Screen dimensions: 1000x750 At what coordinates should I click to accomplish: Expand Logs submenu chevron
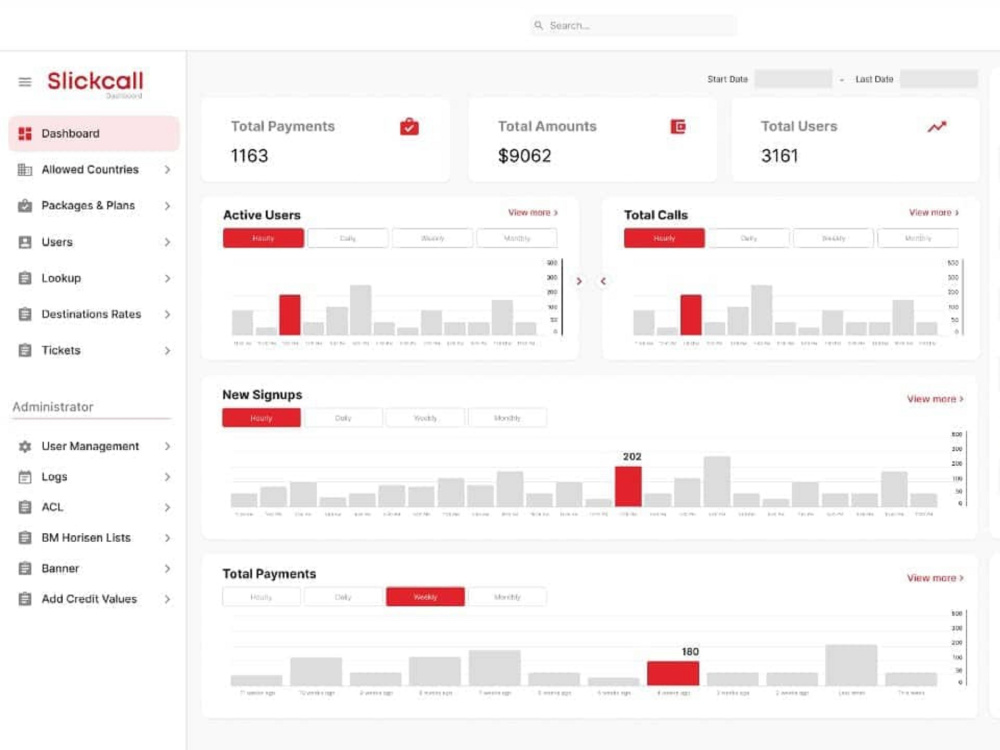[167, 477]
